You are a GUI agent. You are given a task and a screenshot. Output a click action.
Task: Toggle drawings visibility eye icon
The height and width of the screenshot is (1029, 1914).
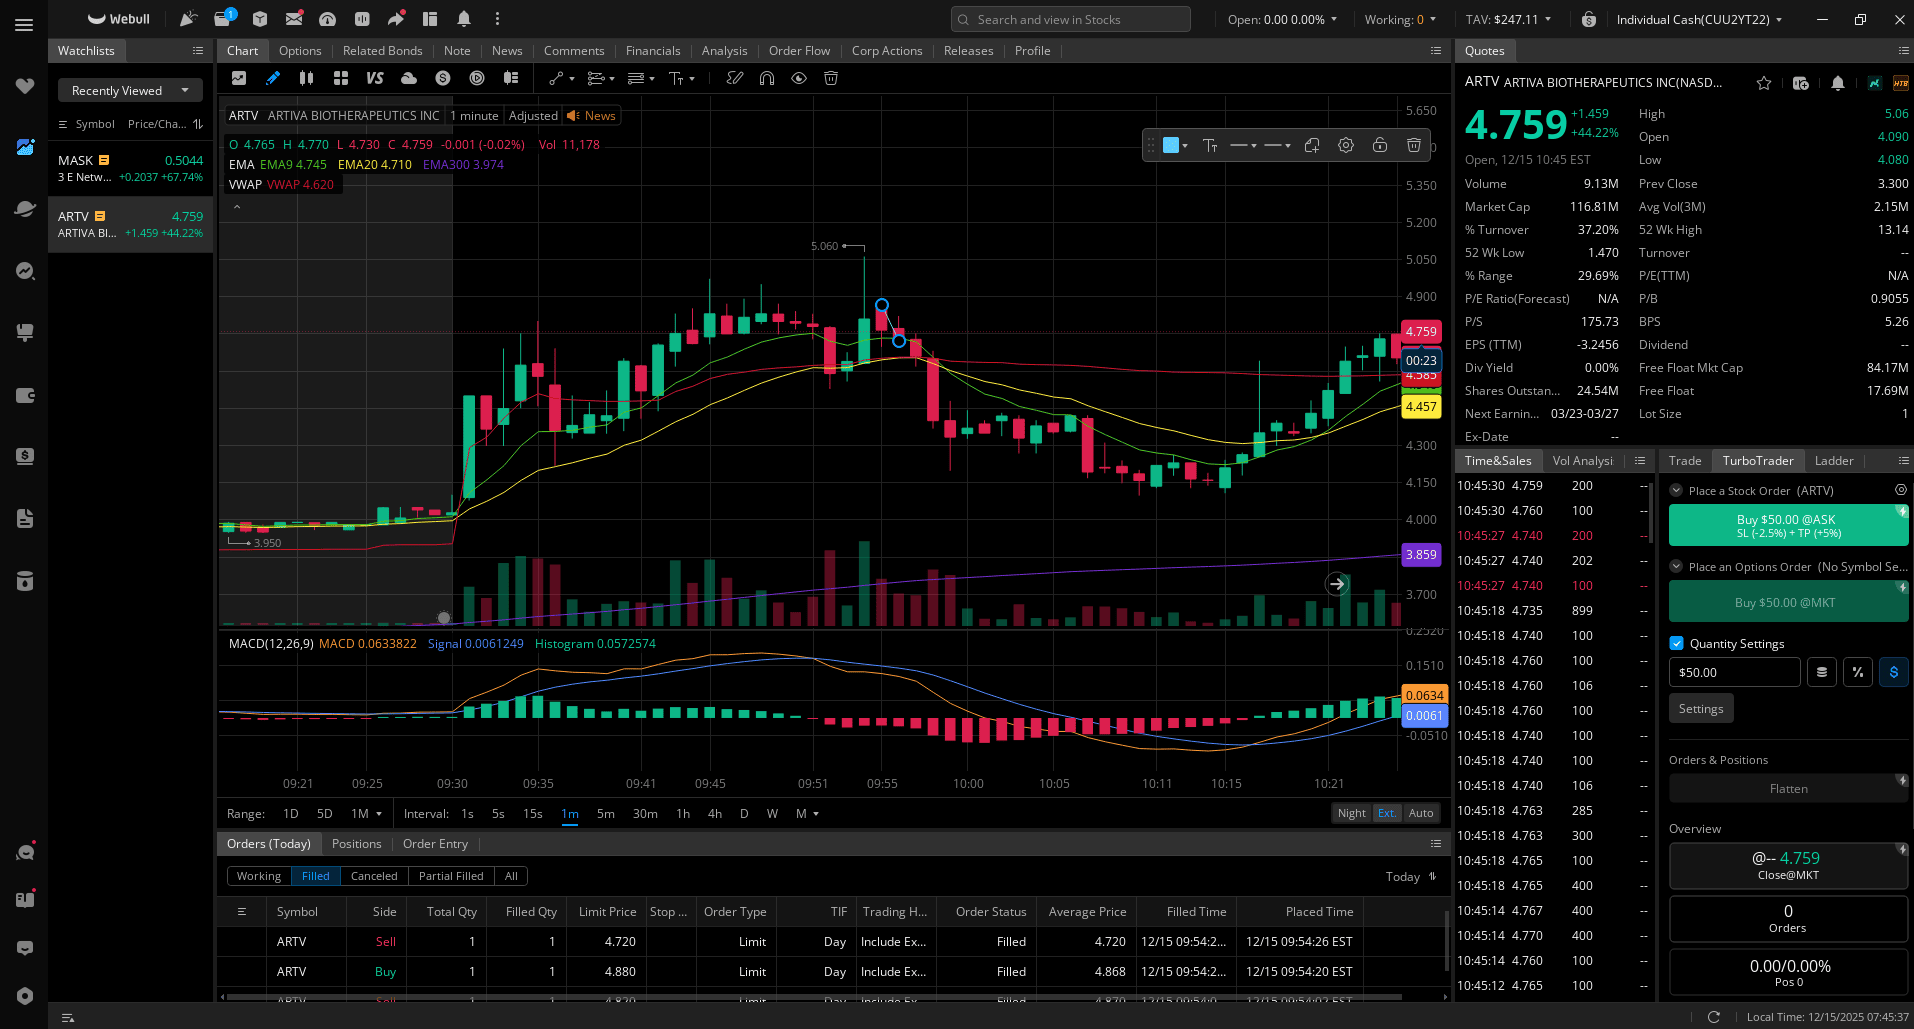pos(799,78)
